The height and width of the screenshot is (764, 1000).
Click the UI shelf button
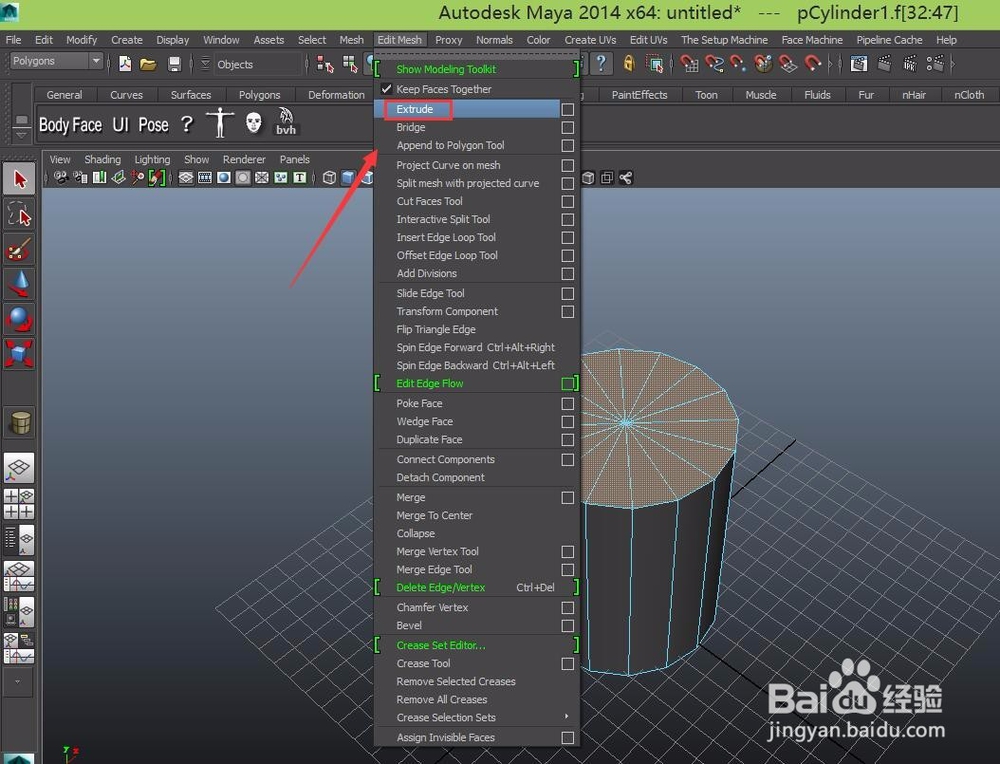[121, 124]
